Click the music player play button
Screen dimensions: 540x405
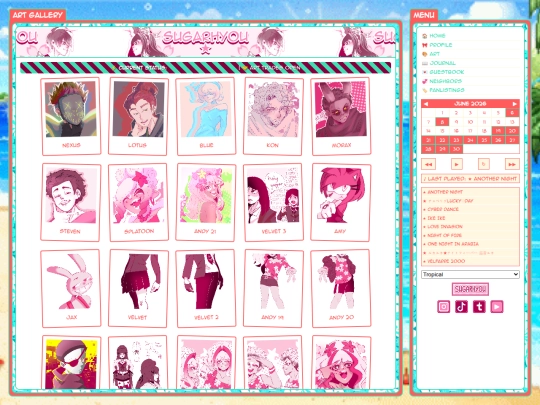[x=457, y=164]
